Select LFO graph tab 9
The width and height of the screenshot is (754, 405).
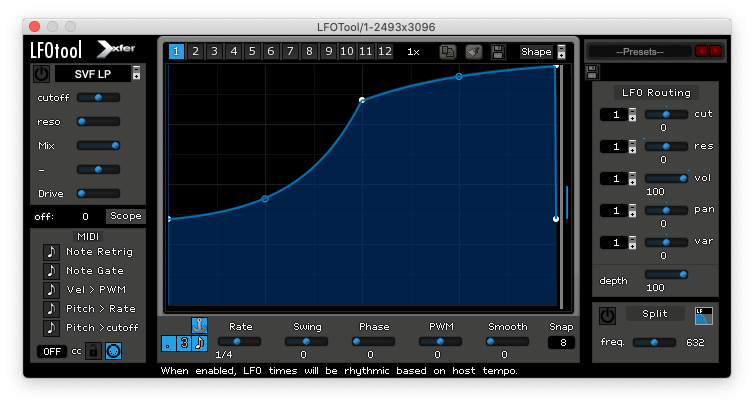328,51
